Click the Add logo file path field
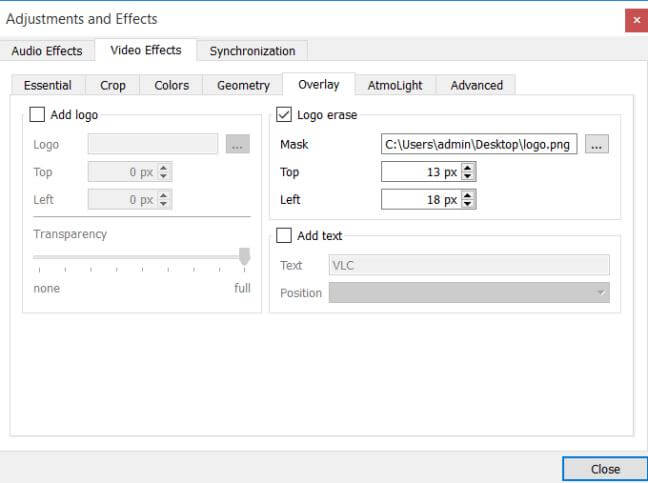The image size is (648, 483). (152, 144)
